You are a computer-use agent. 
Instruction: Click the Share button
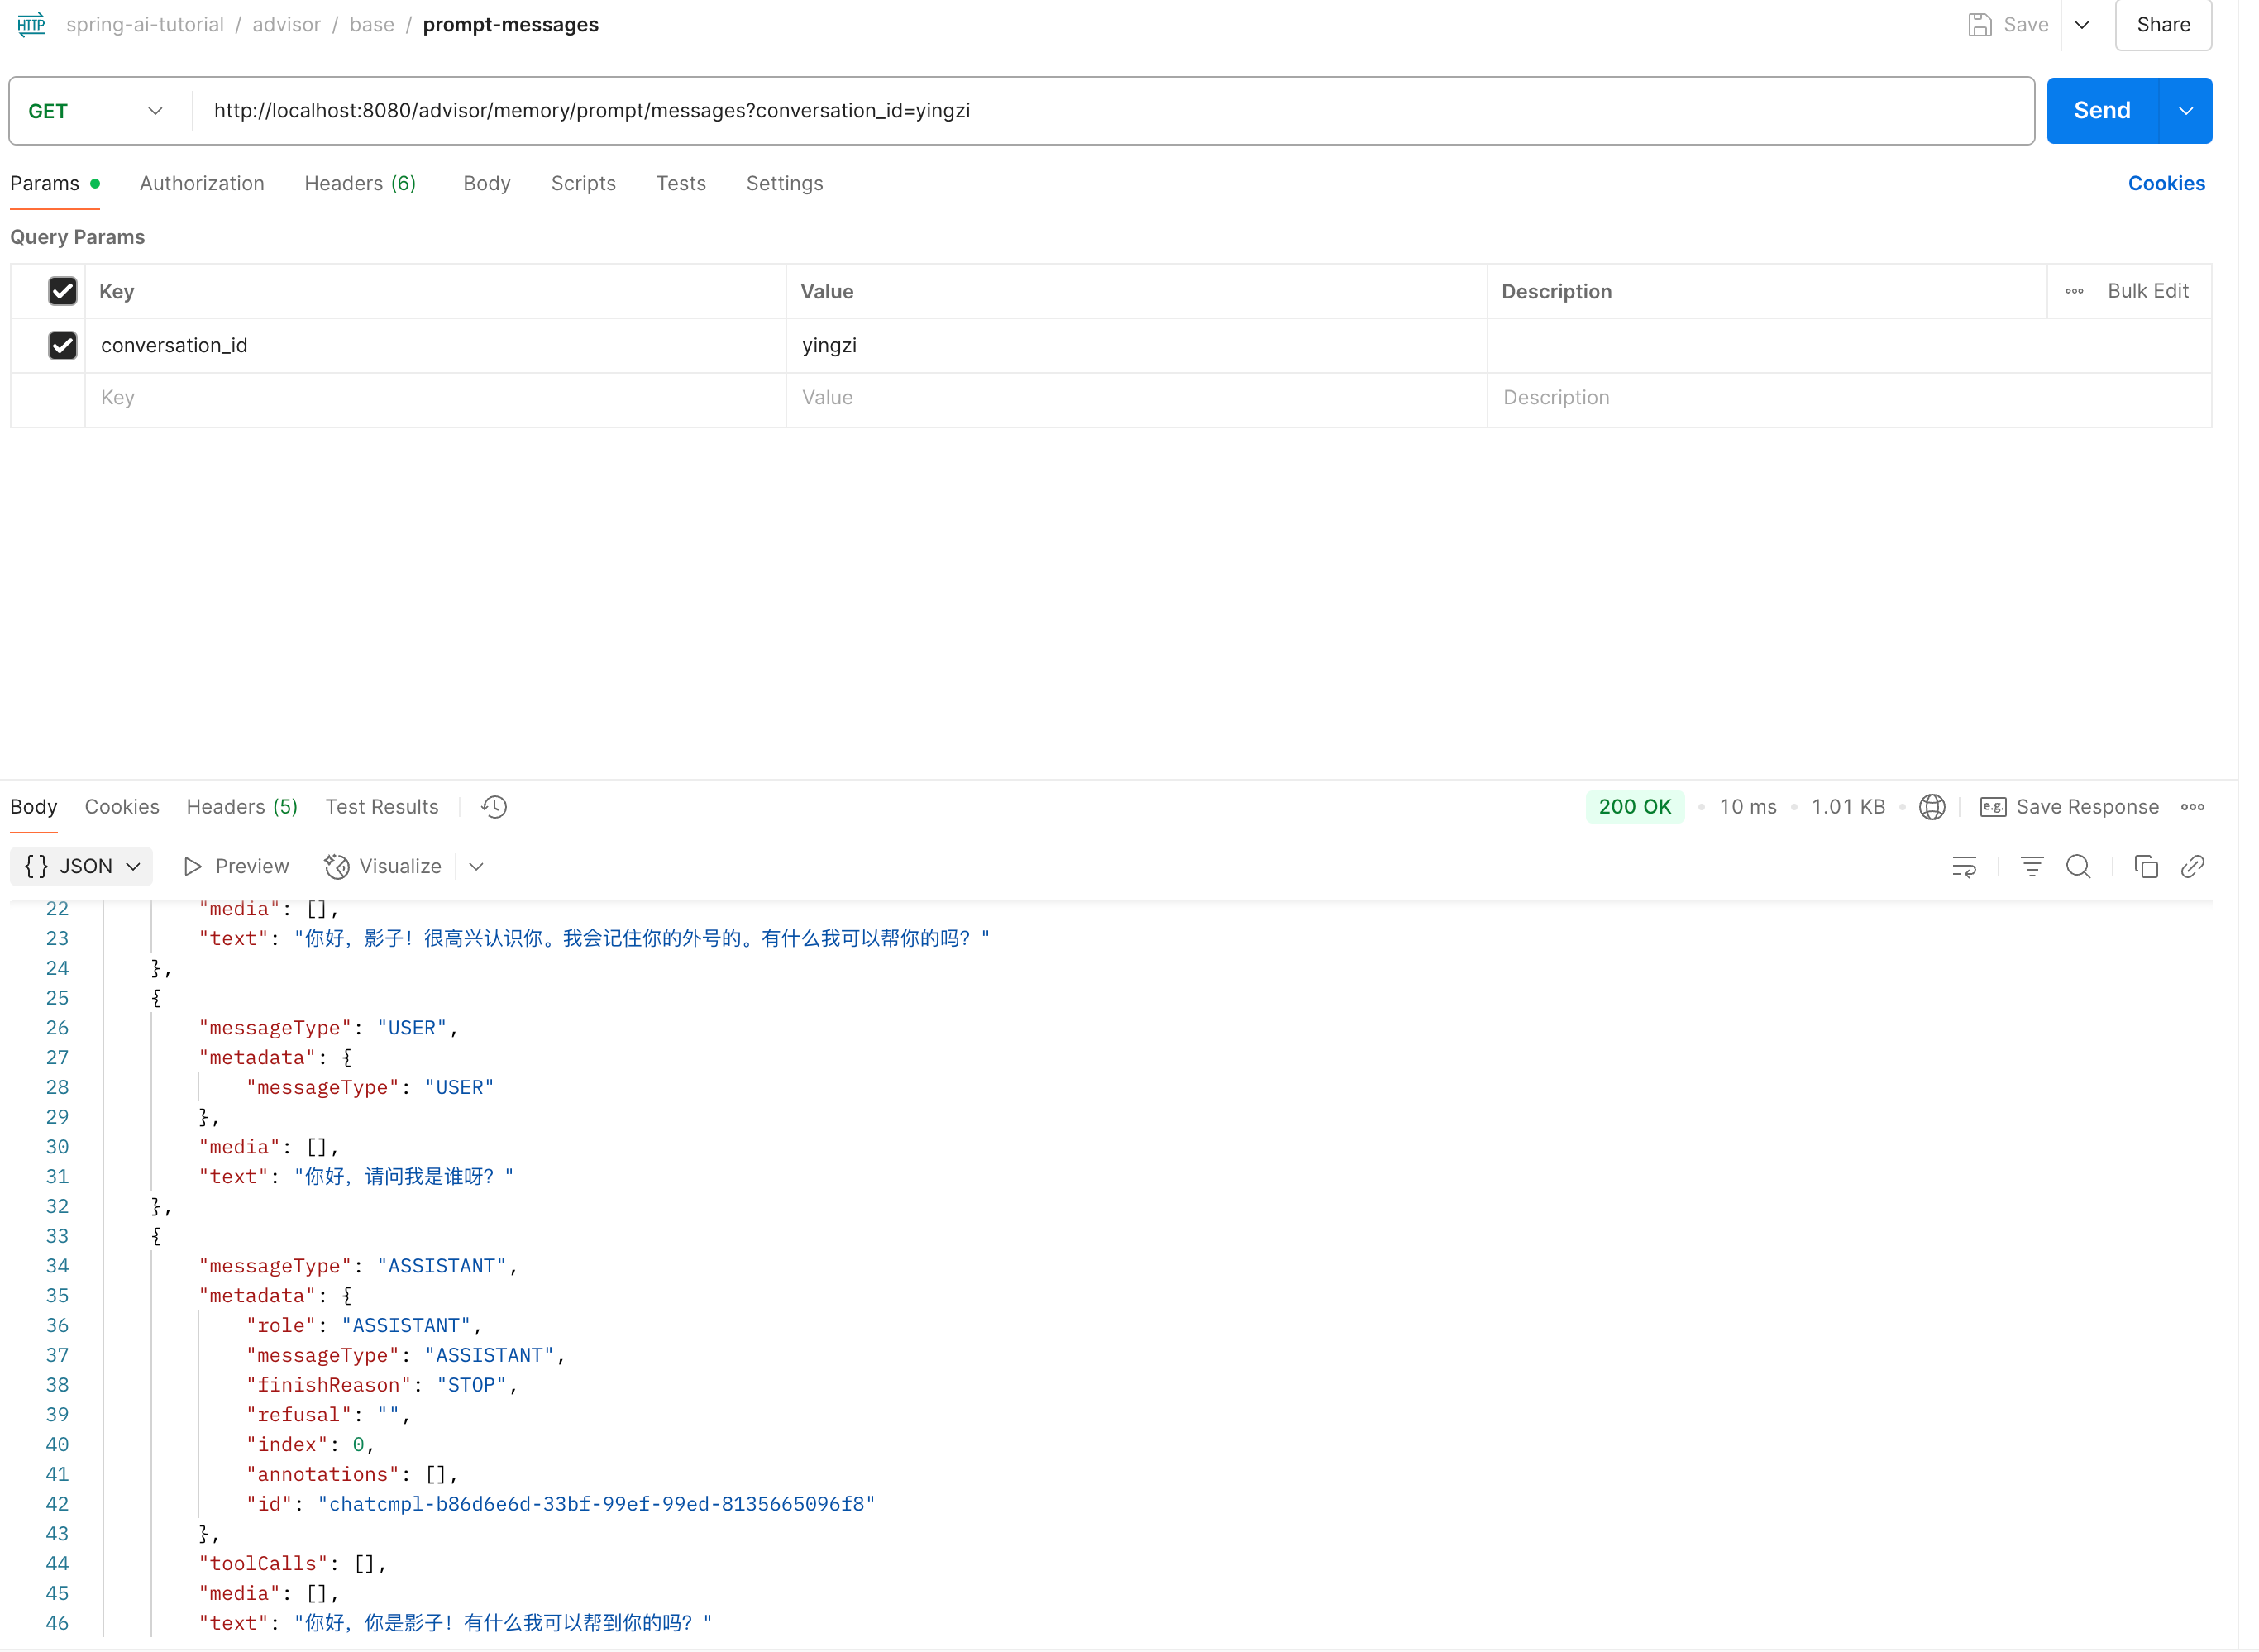pyautogui.click(x=2163, y=25)
